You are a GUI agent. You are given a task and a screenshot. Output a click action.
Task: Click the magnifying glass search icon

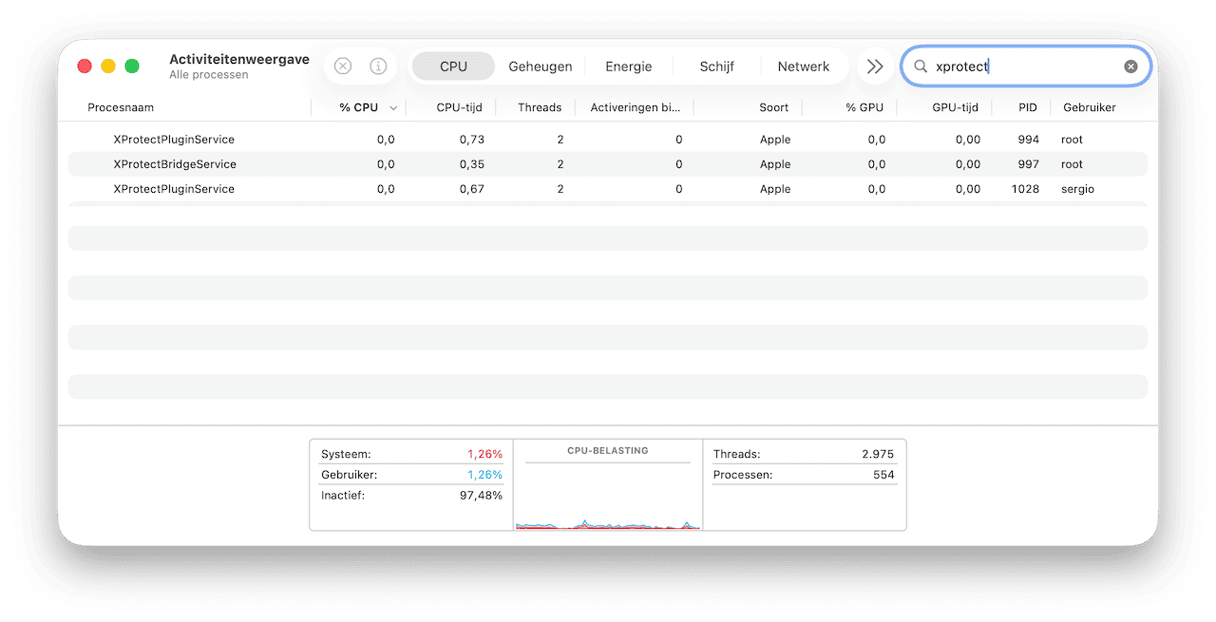(x=921, y=66)
